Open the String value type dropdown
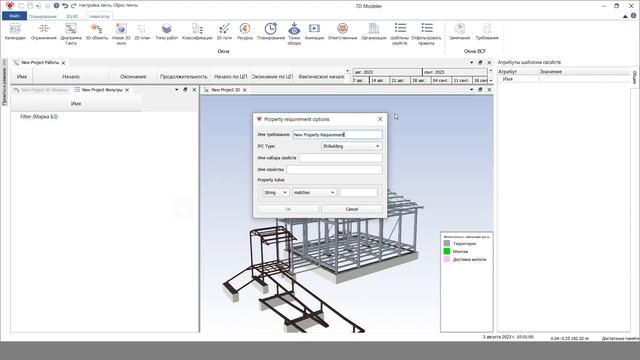 [x=276, y=192]
